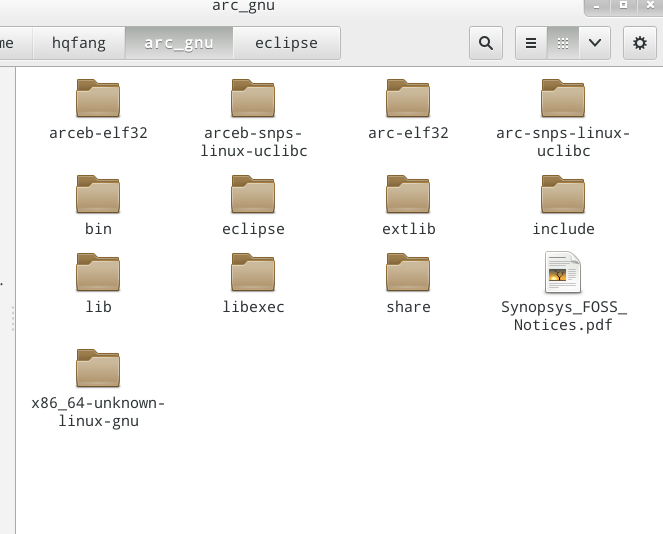This screenshot has height=534, width=663.
Task: Click the arc-elf32 label text
Action: [408, 133]
